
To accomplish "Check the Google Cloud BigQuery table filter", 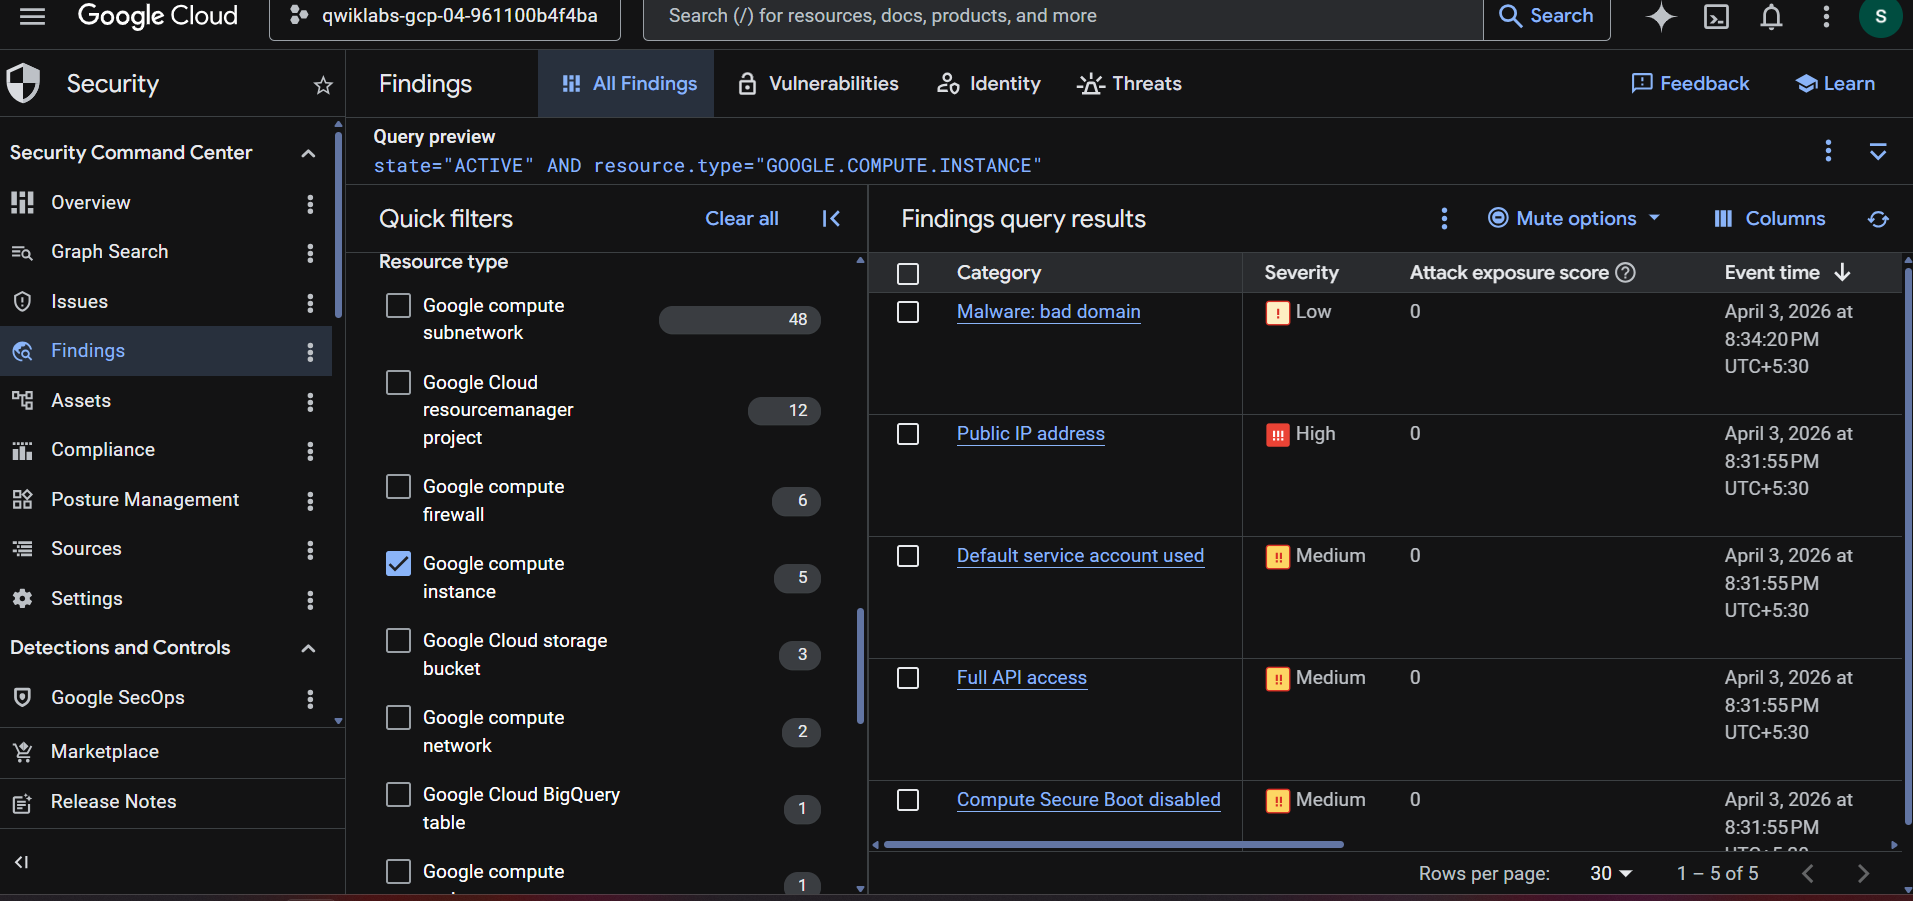I will click(x=398, y=794).
